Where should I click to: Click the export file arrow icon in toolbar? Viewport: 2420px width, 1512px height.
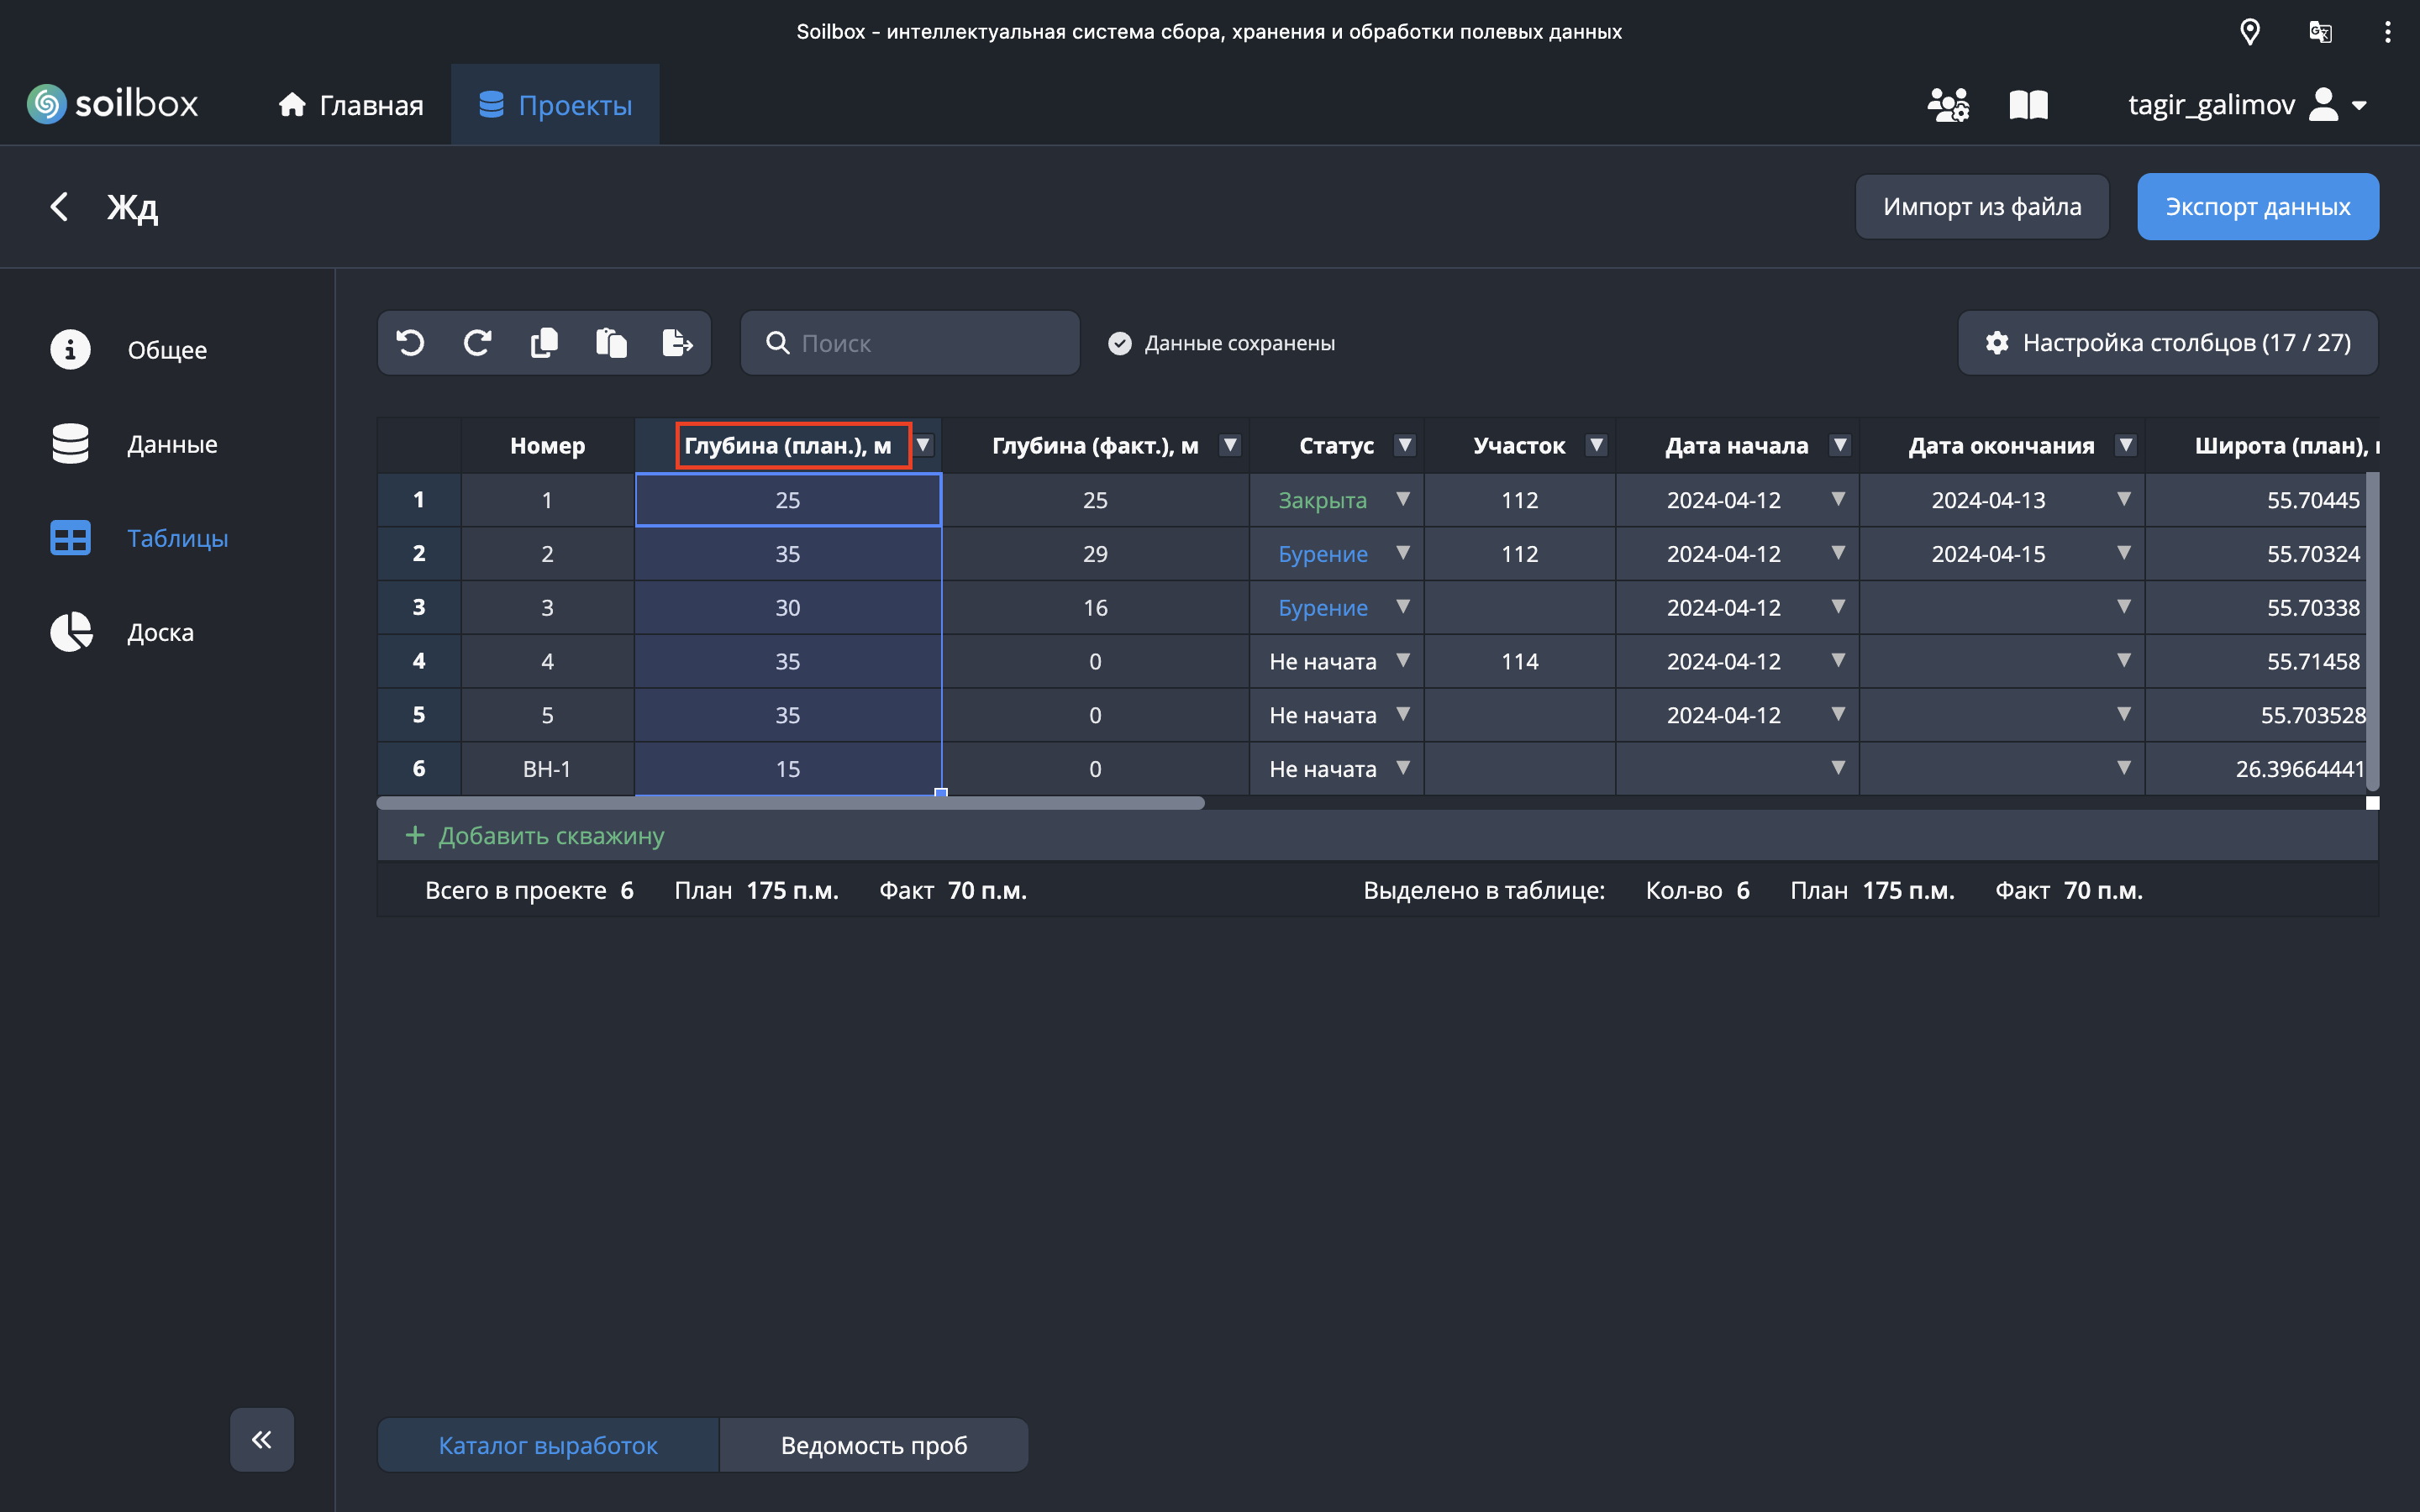pos(677,343)
